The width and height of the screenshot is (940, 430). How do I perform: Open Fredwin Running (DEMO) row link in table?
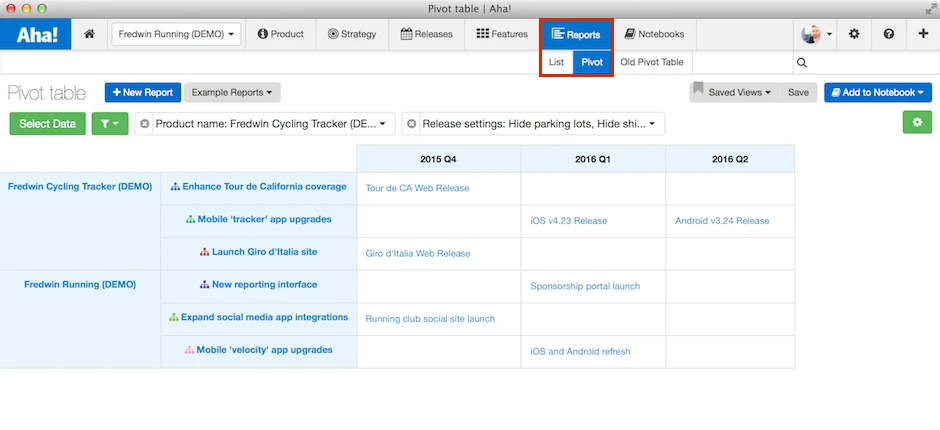coord(80,284)
